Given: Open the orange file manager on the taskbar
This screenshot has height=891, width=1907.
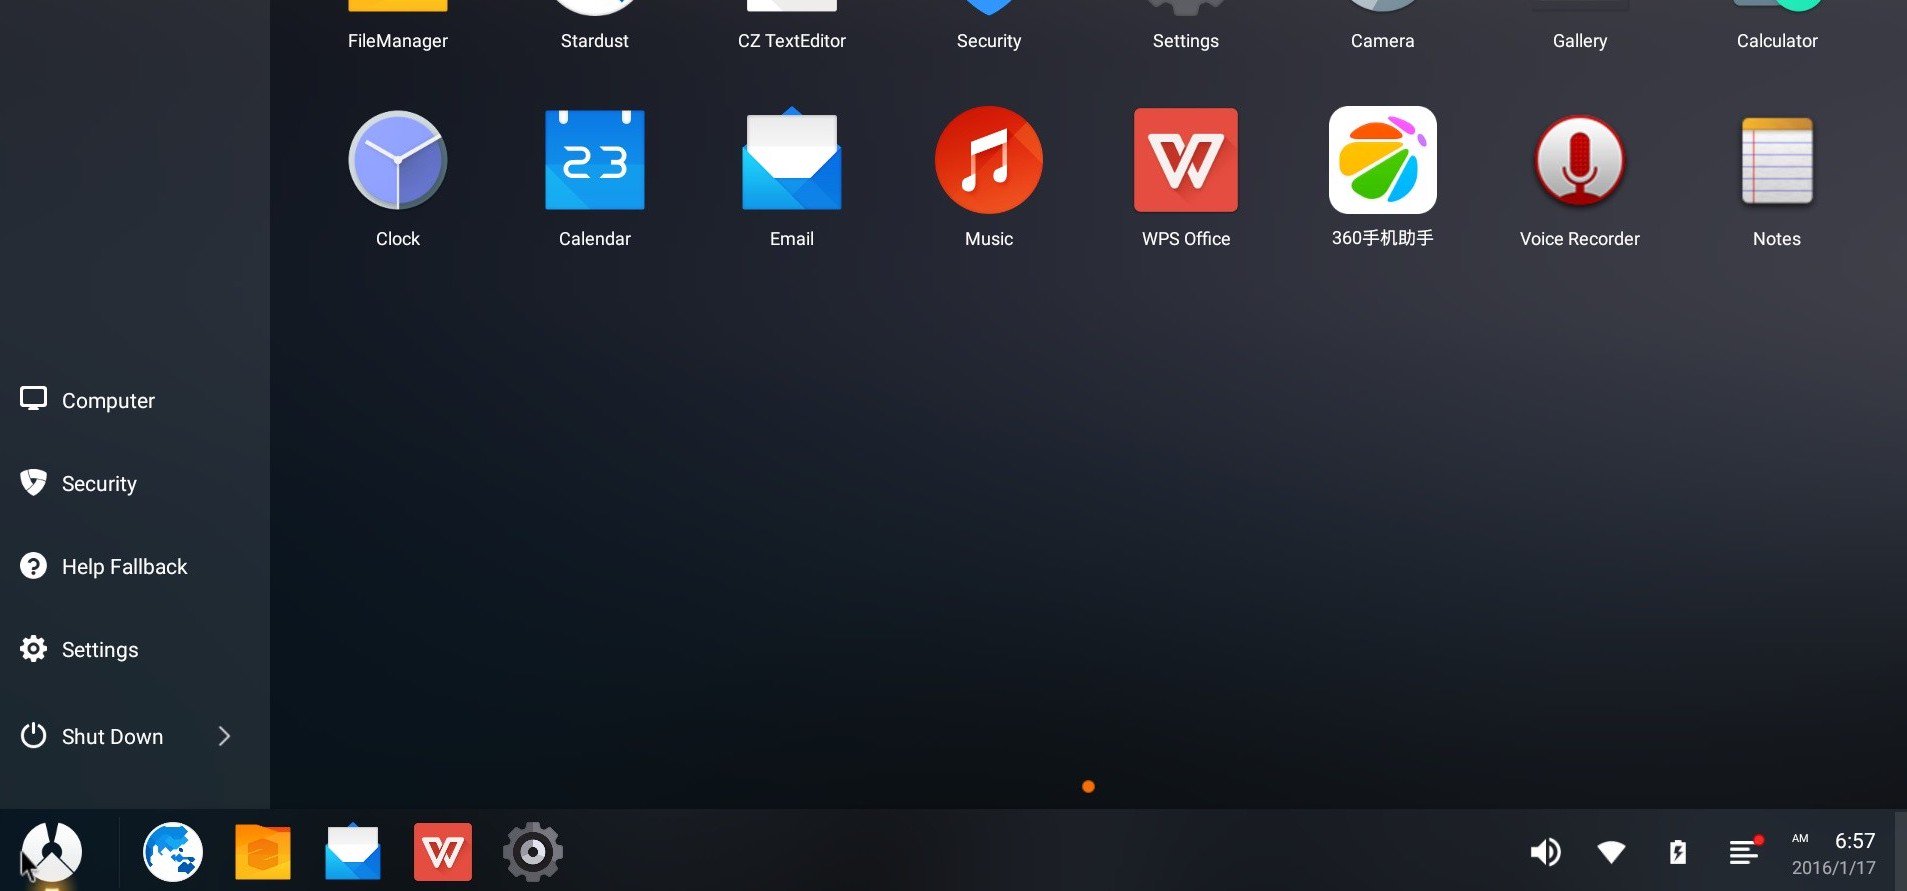Looking at the screenshot, I should [263, 852].
